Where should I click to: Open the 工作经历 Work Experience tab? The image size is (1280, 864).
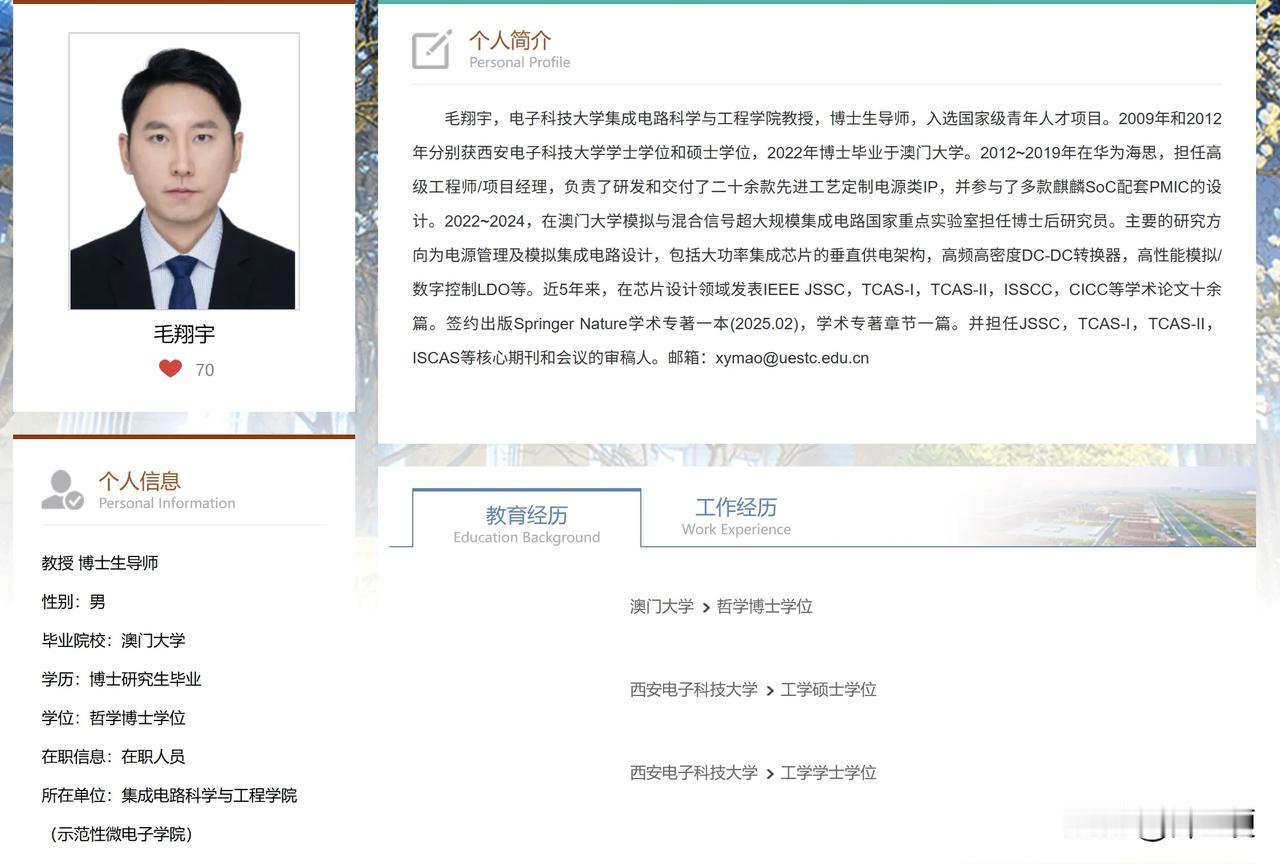pyautogui.click(x=736, y=516)
